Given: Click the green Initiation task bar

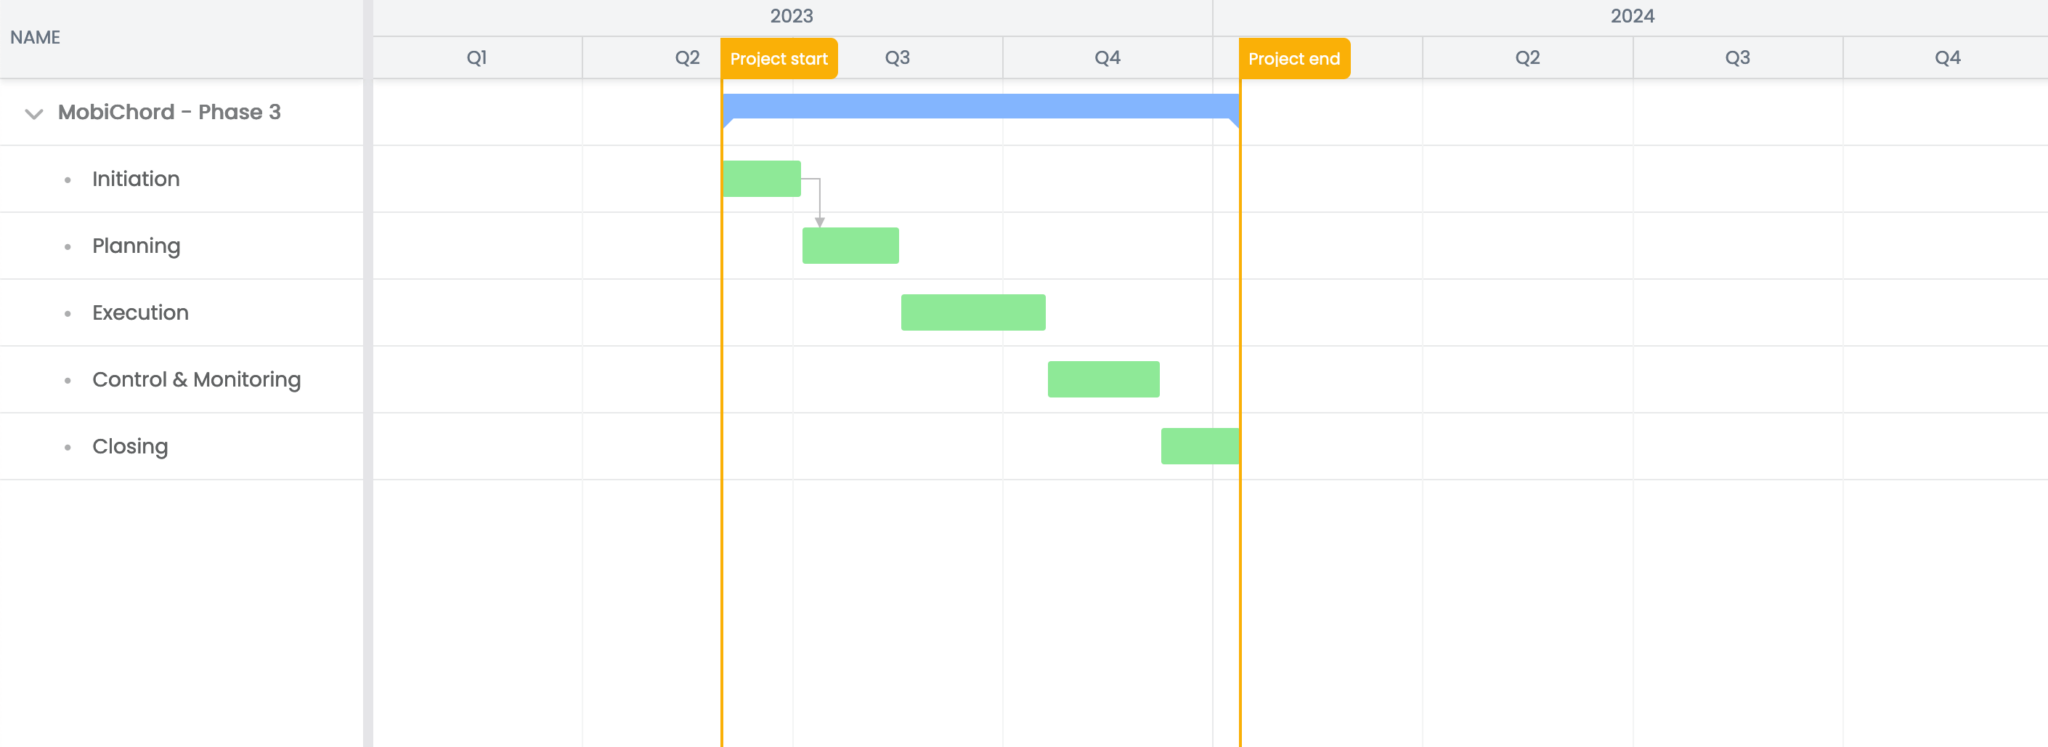Looking at the screenshot, I should click(x=762, y=179).
